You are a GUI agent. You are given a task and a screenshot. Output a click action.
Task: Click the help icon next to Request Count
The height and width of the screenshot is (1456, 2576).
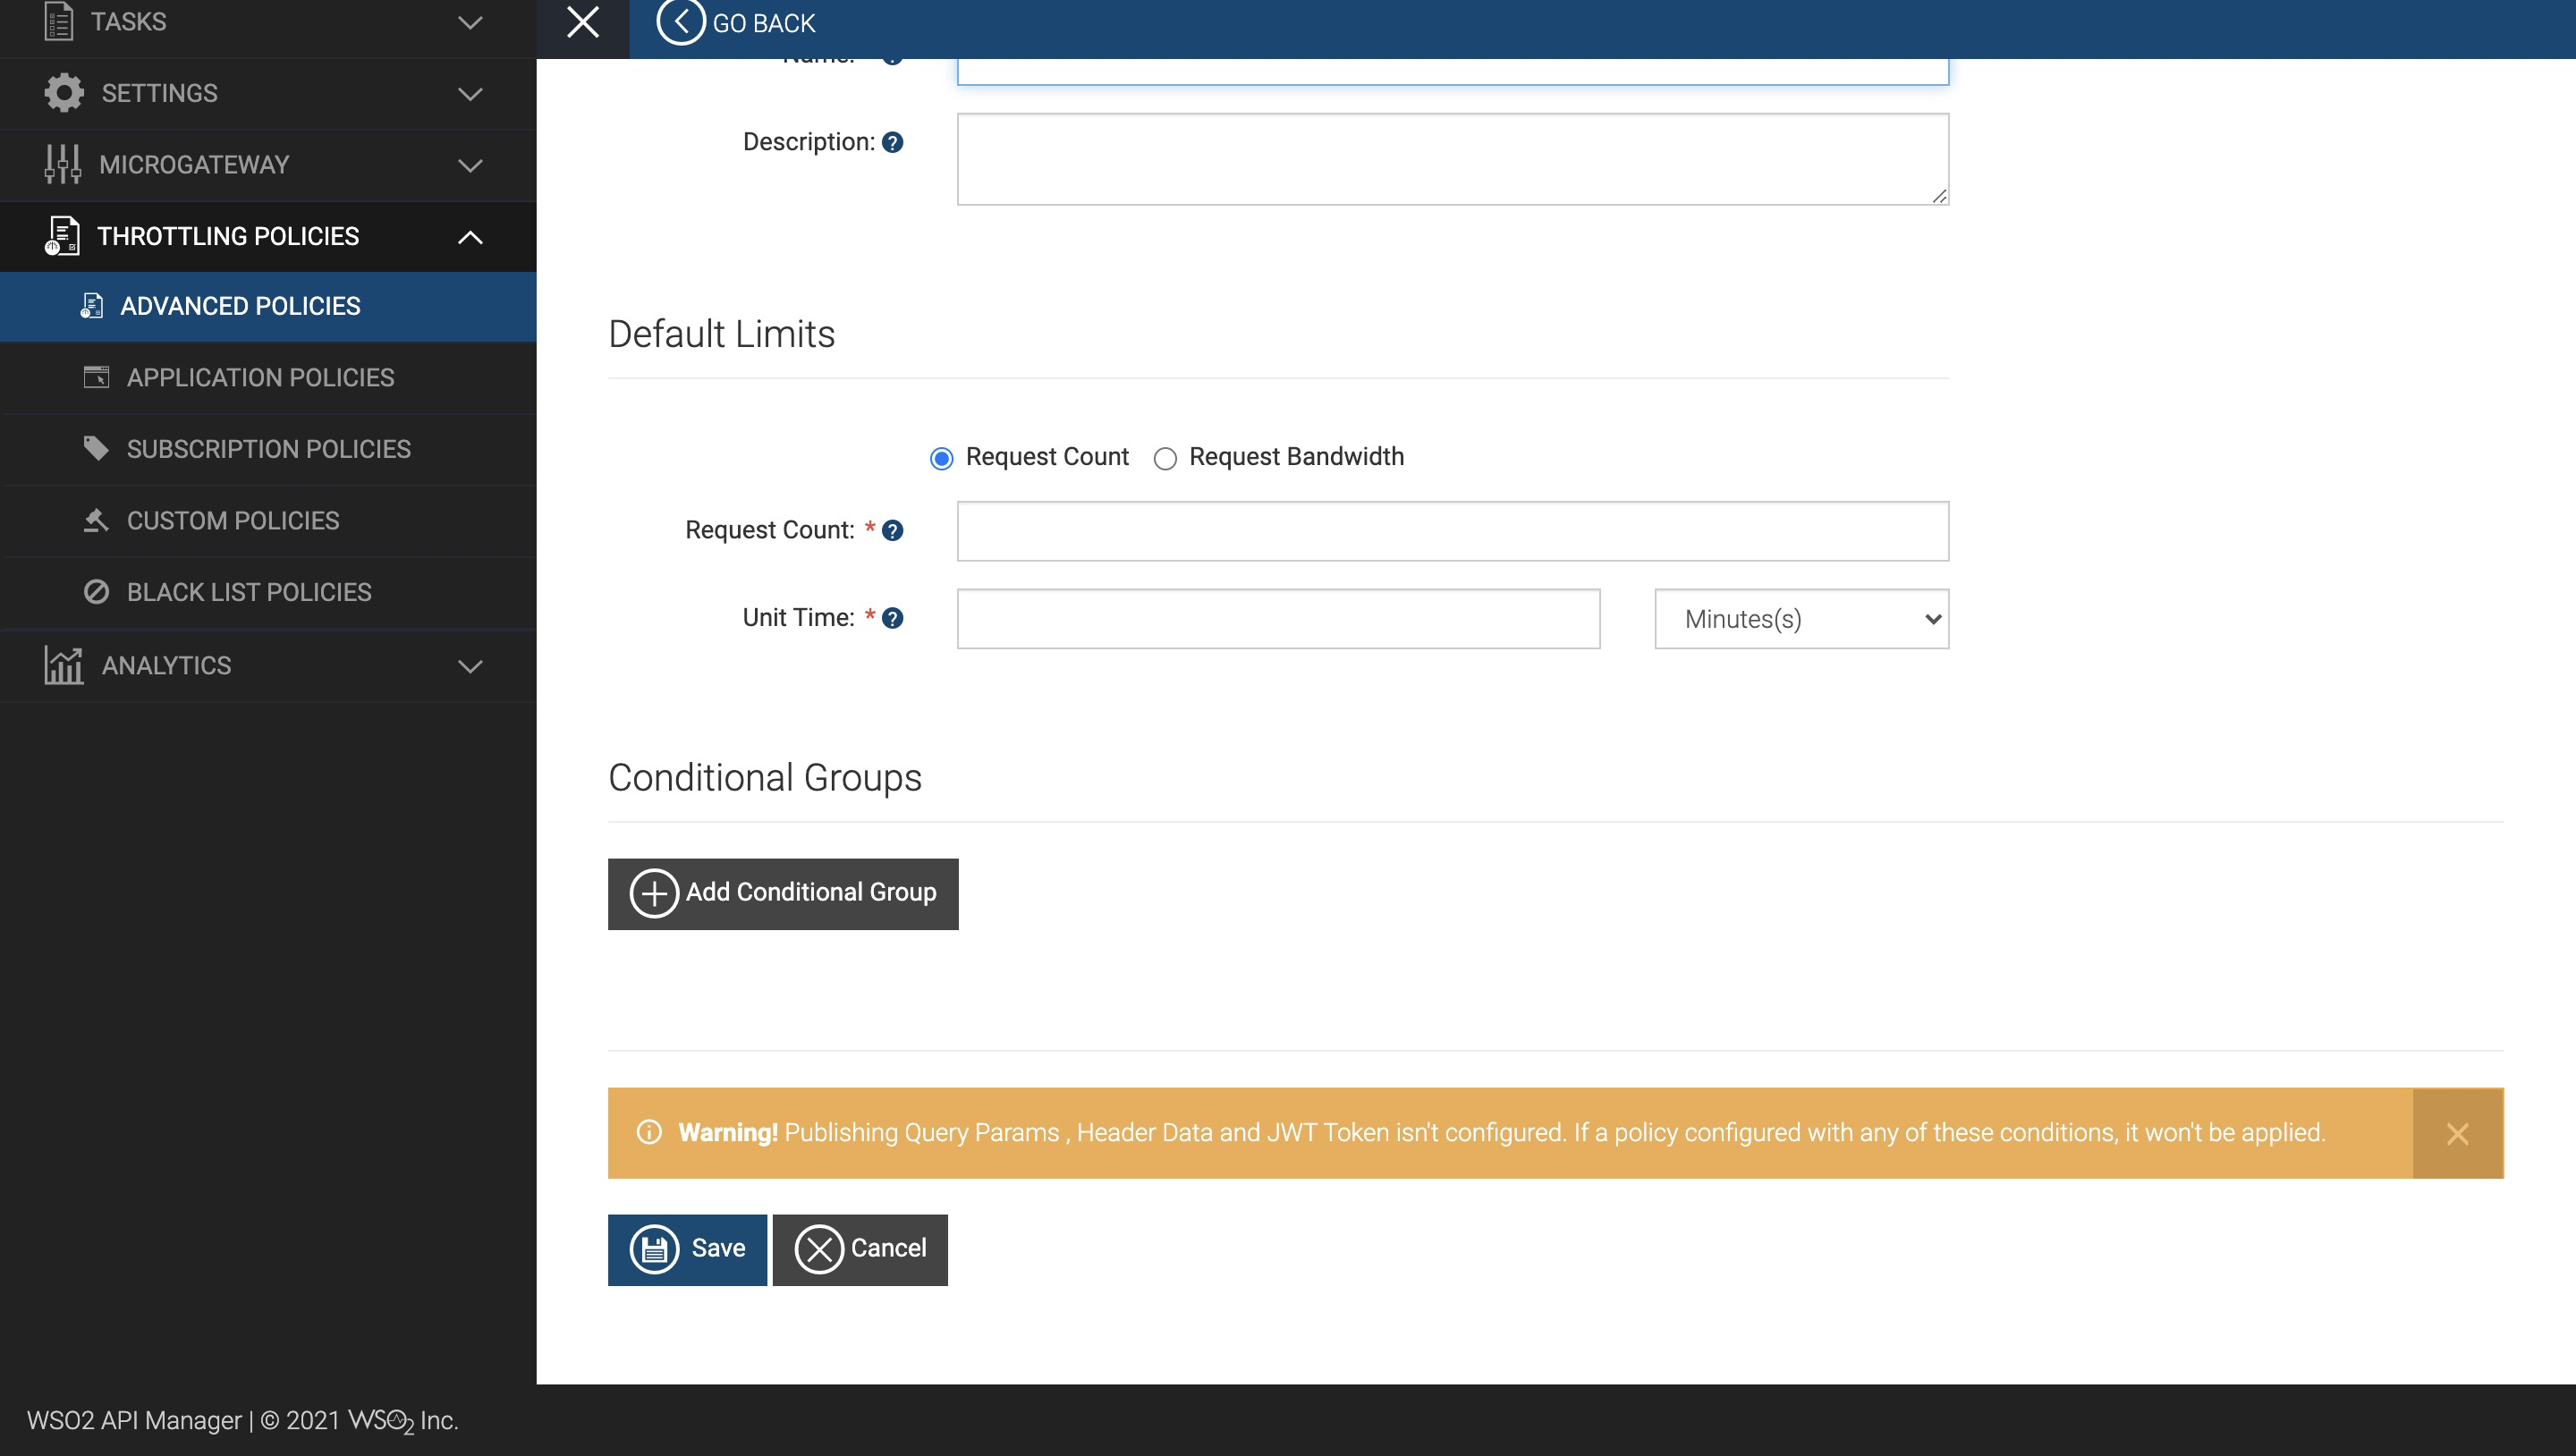point(894,531)
